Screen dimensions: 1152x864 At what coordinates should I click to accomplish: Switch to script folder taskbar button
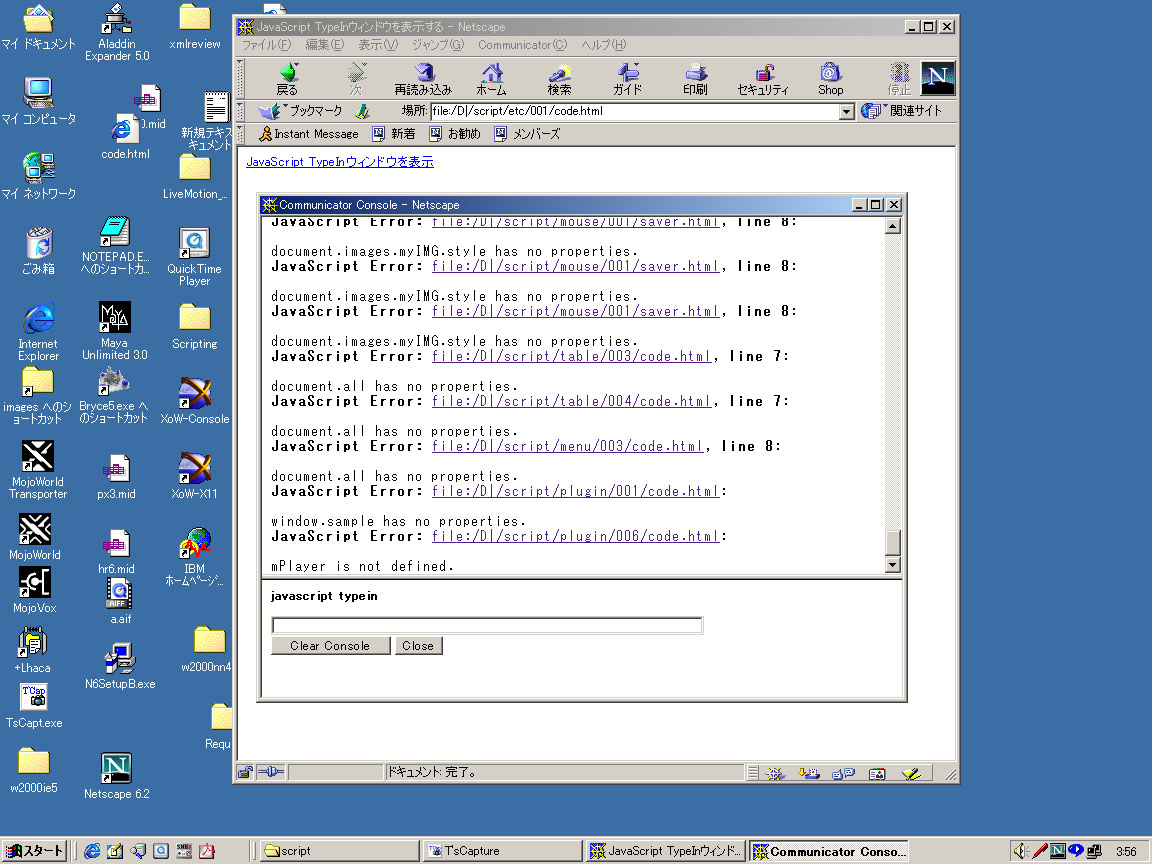[339, 851]
